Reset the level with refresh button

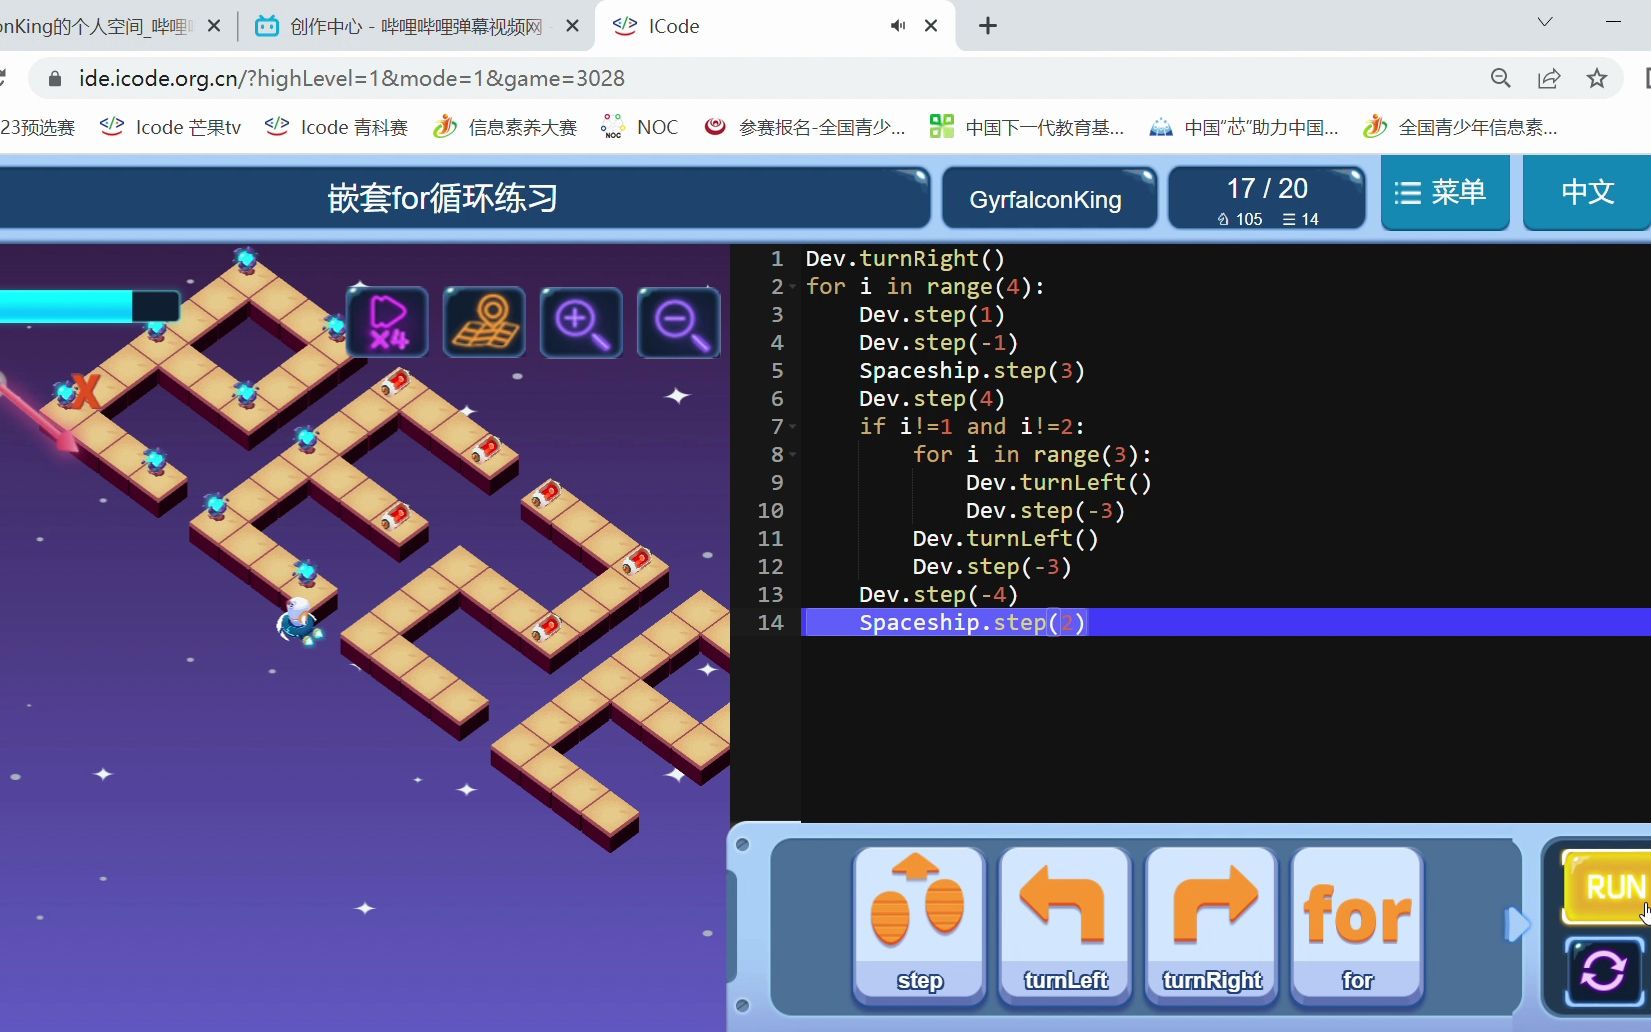click(1604, 971)
